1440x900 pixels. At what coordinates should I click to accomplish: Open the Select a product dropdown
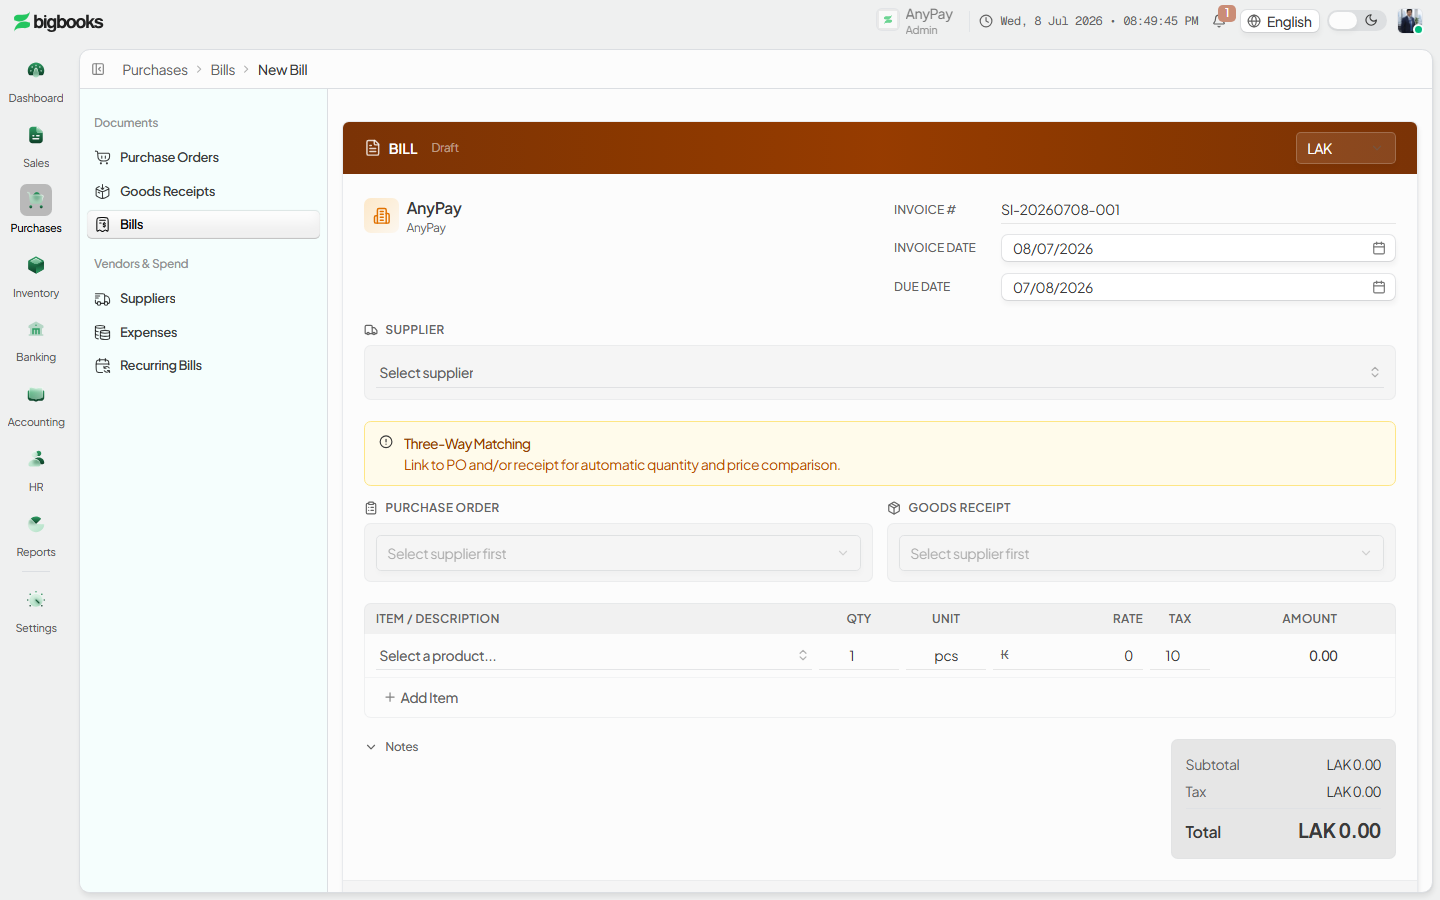pyautogui.click(x=593, y=656)
